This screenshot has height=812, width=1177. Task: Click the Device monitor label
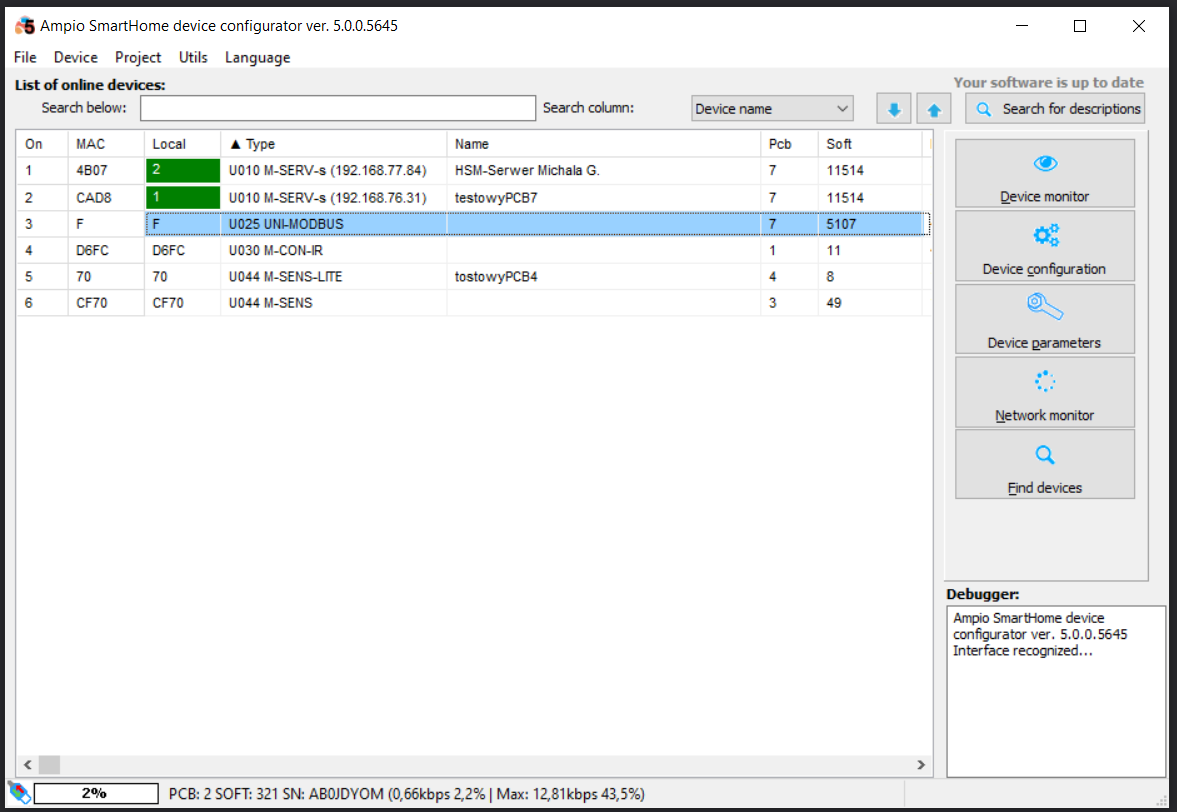(1044, 197)
